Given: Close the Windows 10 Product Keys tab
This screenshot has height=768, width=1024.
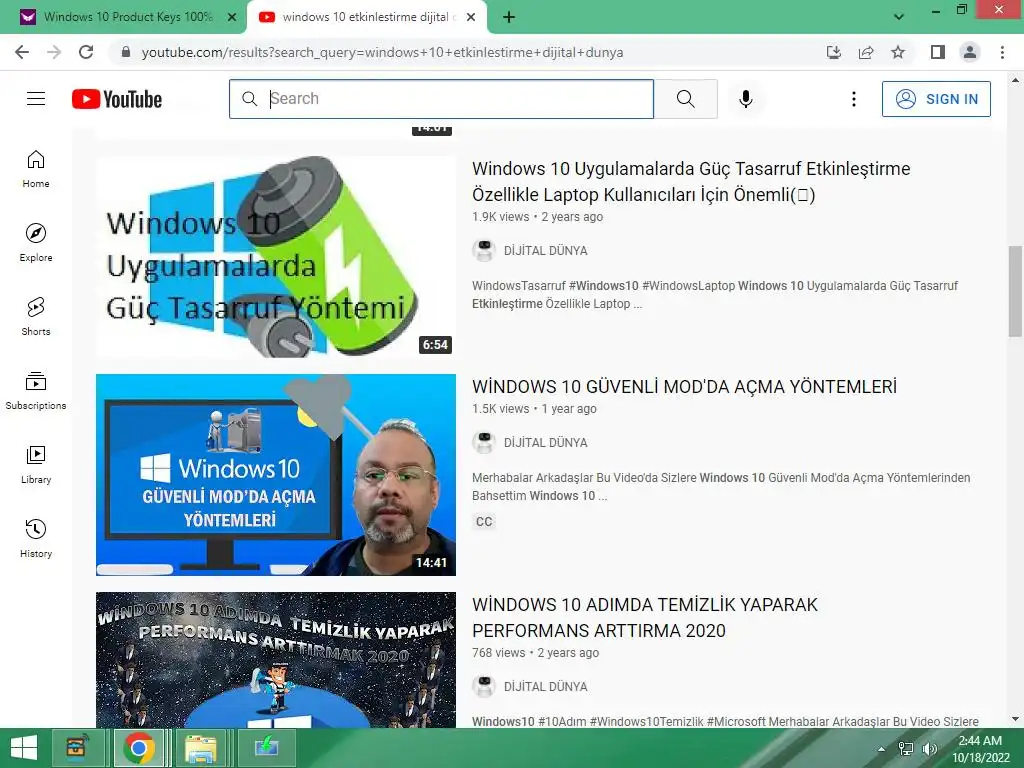Looking at the screenshot, I should (x=231, y=17).
